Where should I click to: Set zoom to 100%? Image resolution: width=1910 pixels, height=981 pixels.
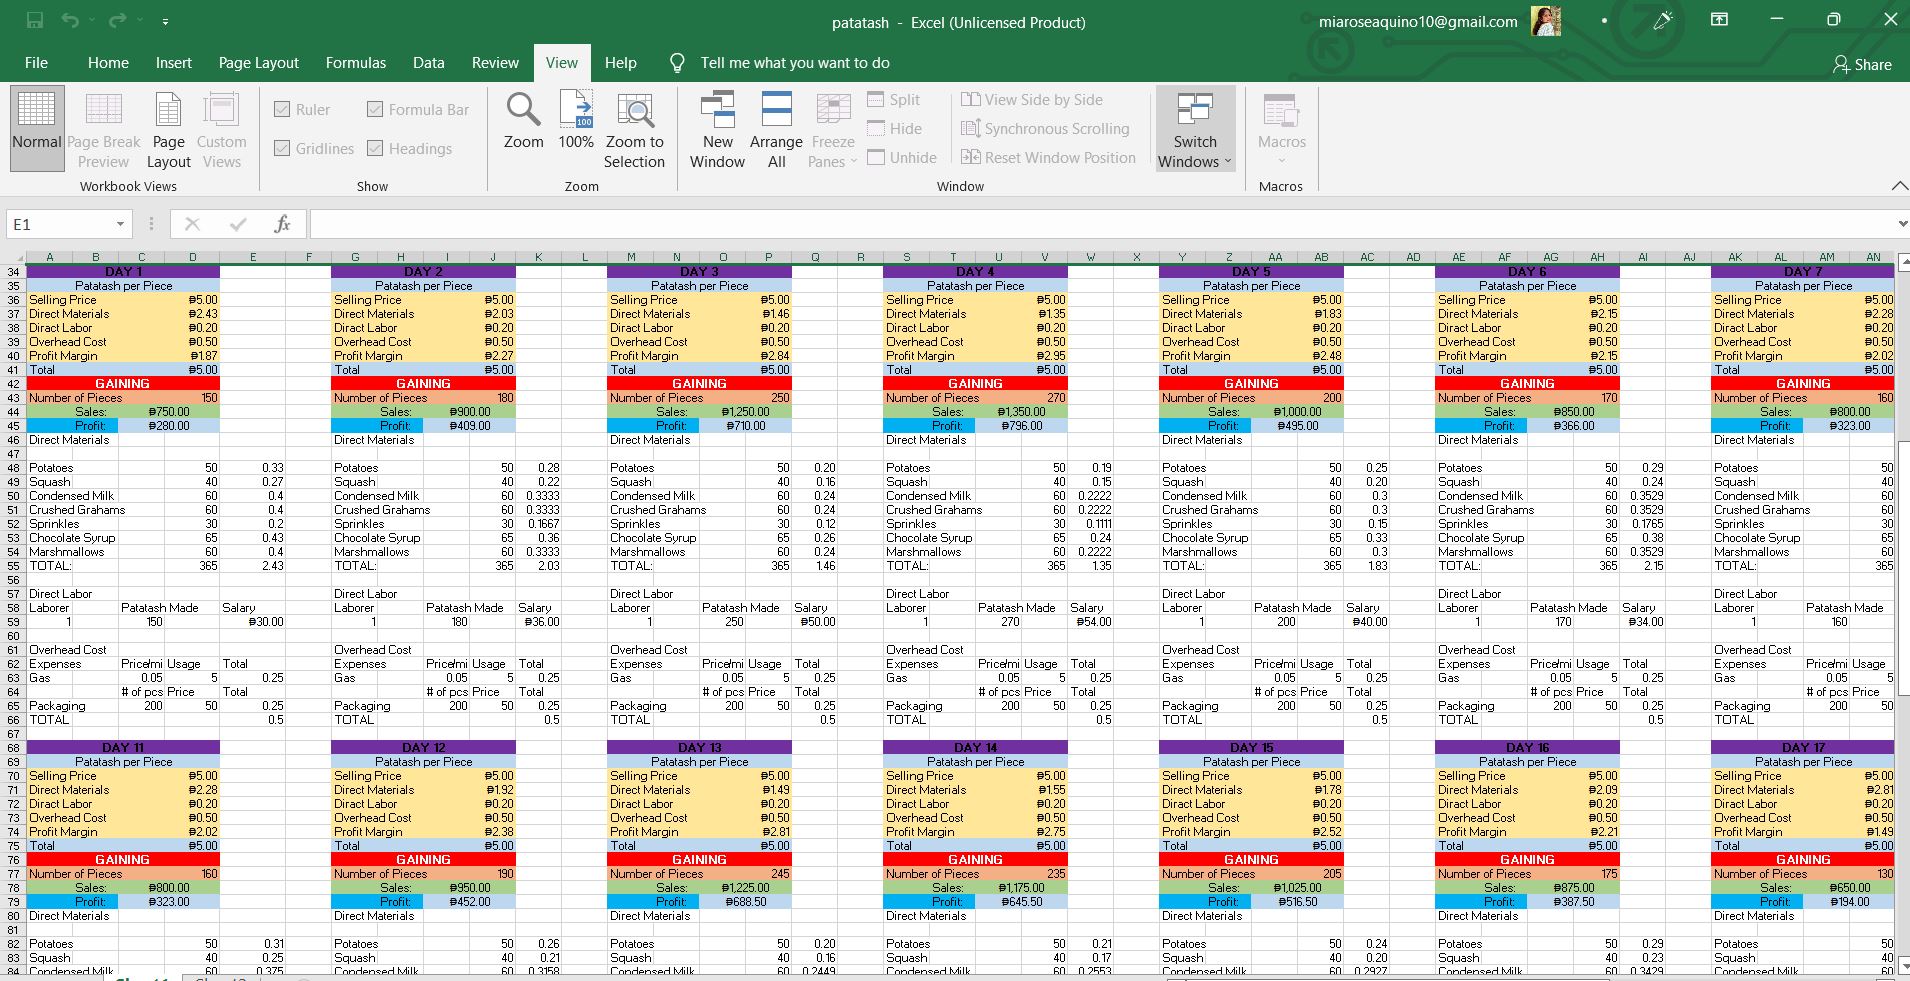click(x=576, y=121)
